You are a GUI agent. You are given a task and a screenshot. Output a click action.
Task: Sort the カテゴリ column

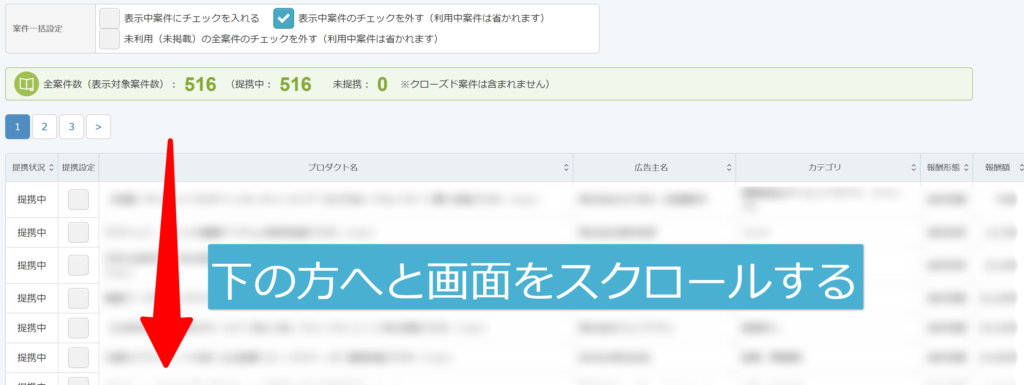[914, 168]
